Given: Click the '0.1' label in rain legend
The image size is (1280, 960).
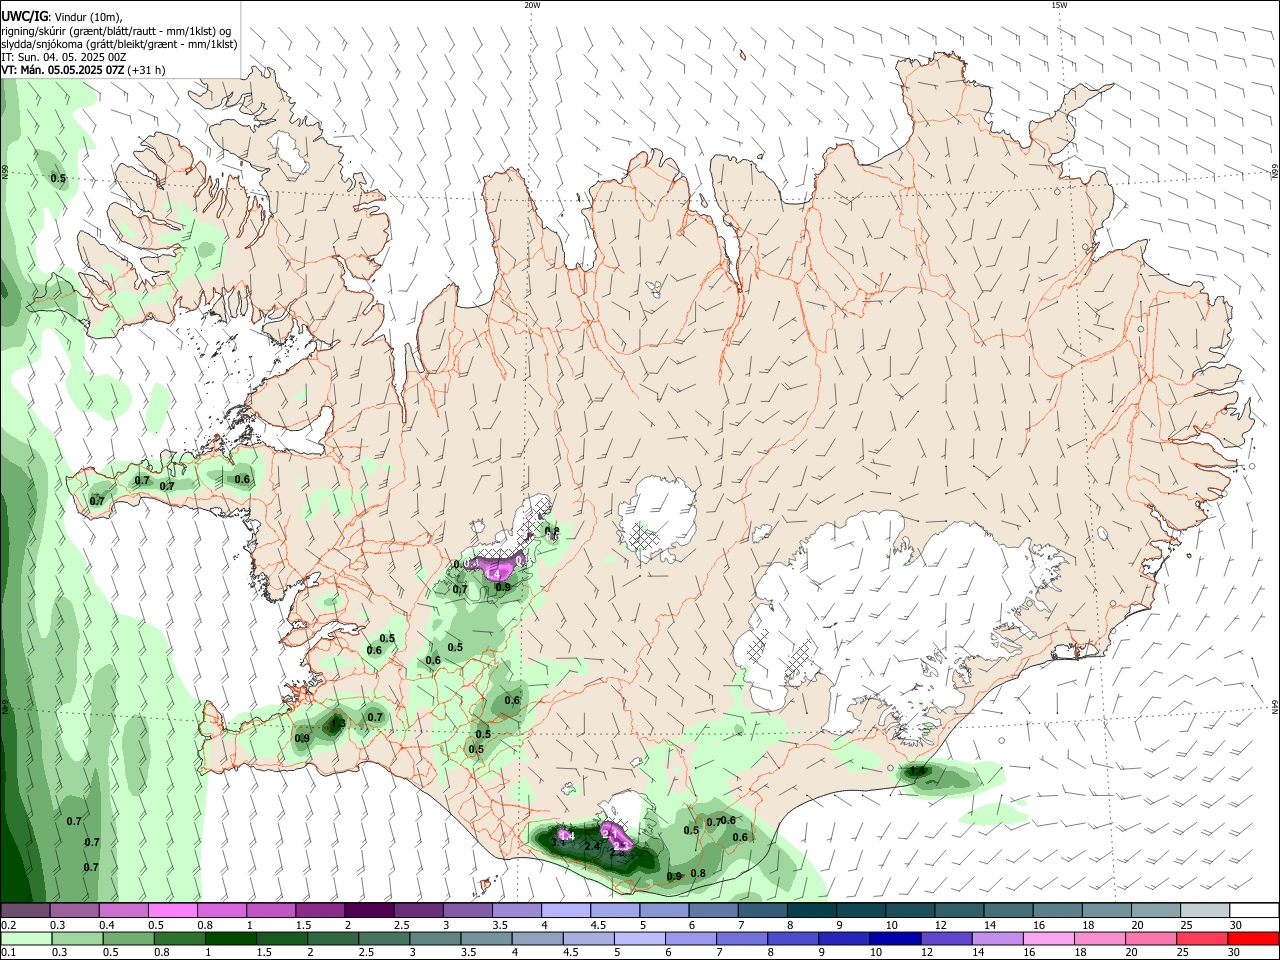Looking at the screenshot, I should (x=8, y=953).
